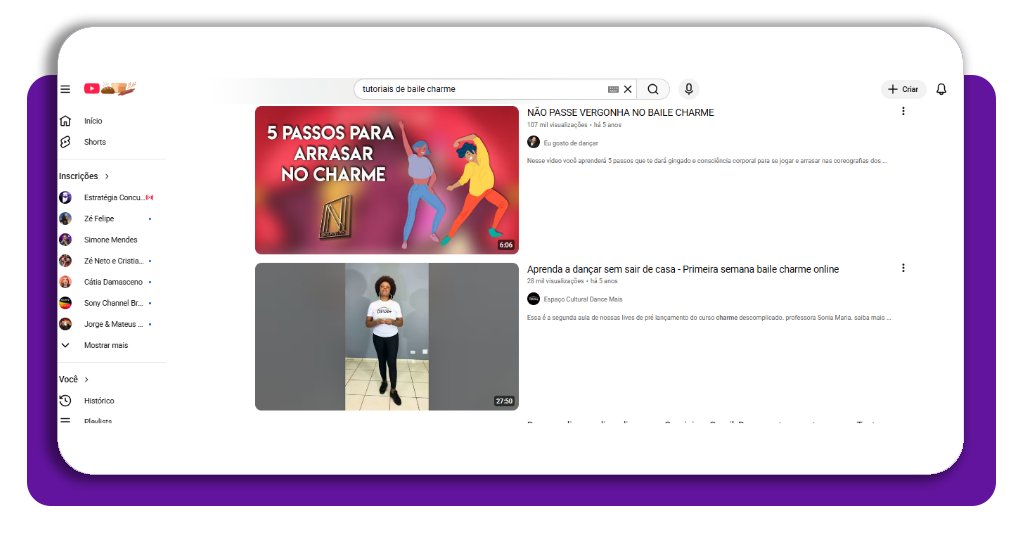The width and height of the screenshot is (1024, 536).
Task: Open Espaço Cultural Dance Maia channel
Action: pos(582,299)
